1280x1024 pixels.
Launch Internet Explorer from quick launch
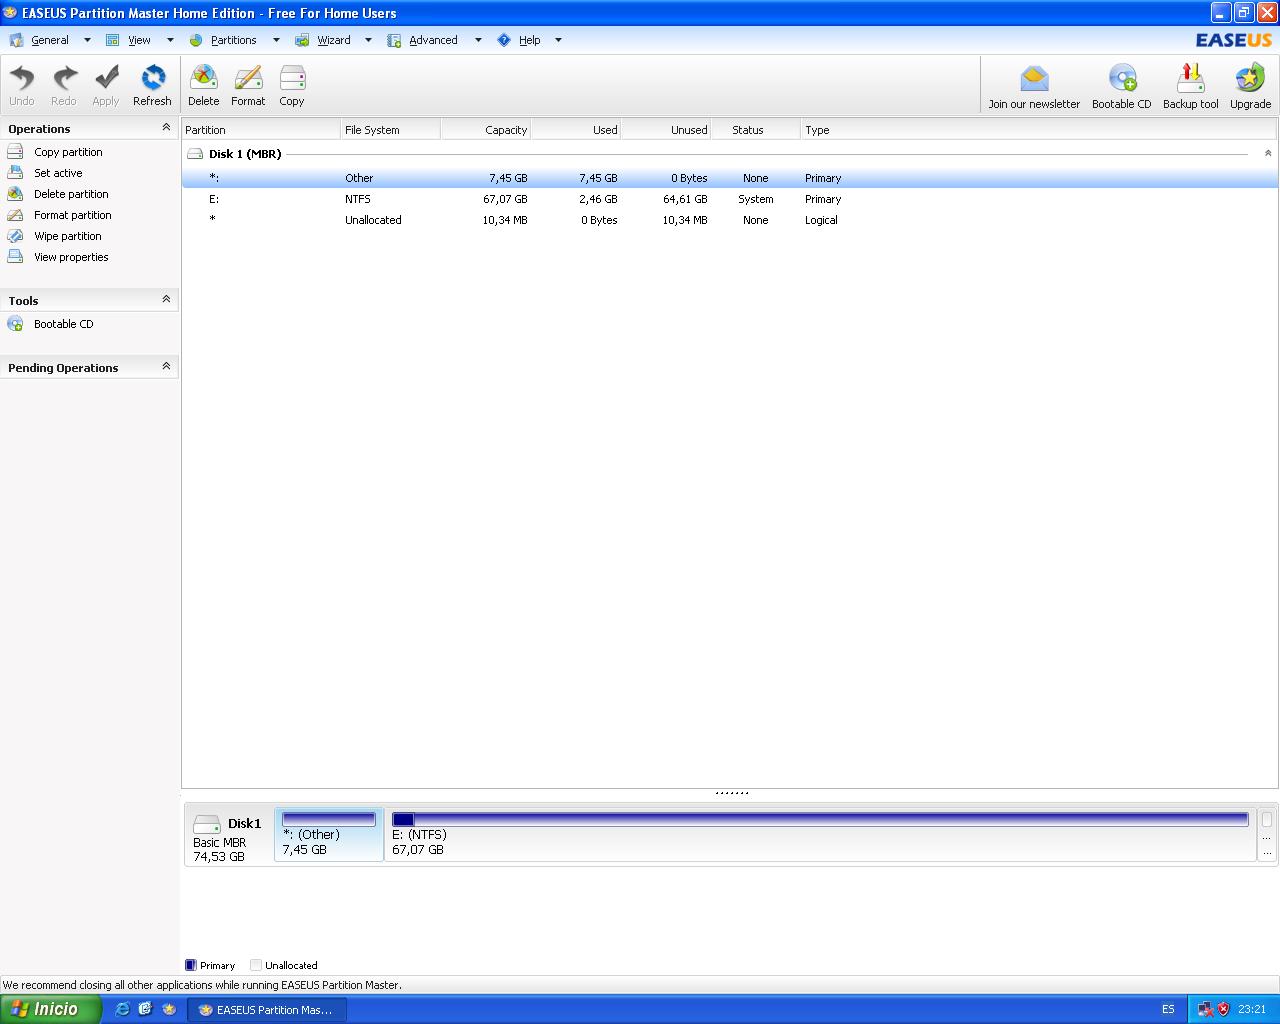pos(123,1009)
